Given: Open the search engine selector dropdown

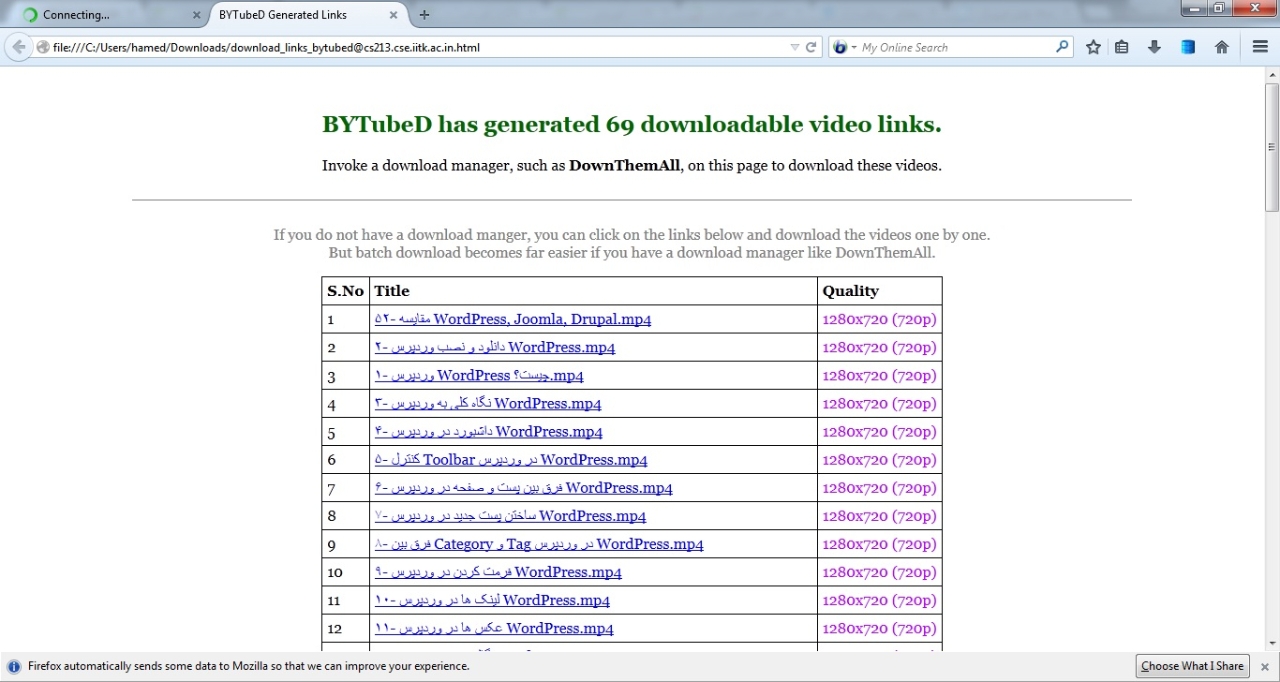Looking at the screenshot, I should (845, 47).
